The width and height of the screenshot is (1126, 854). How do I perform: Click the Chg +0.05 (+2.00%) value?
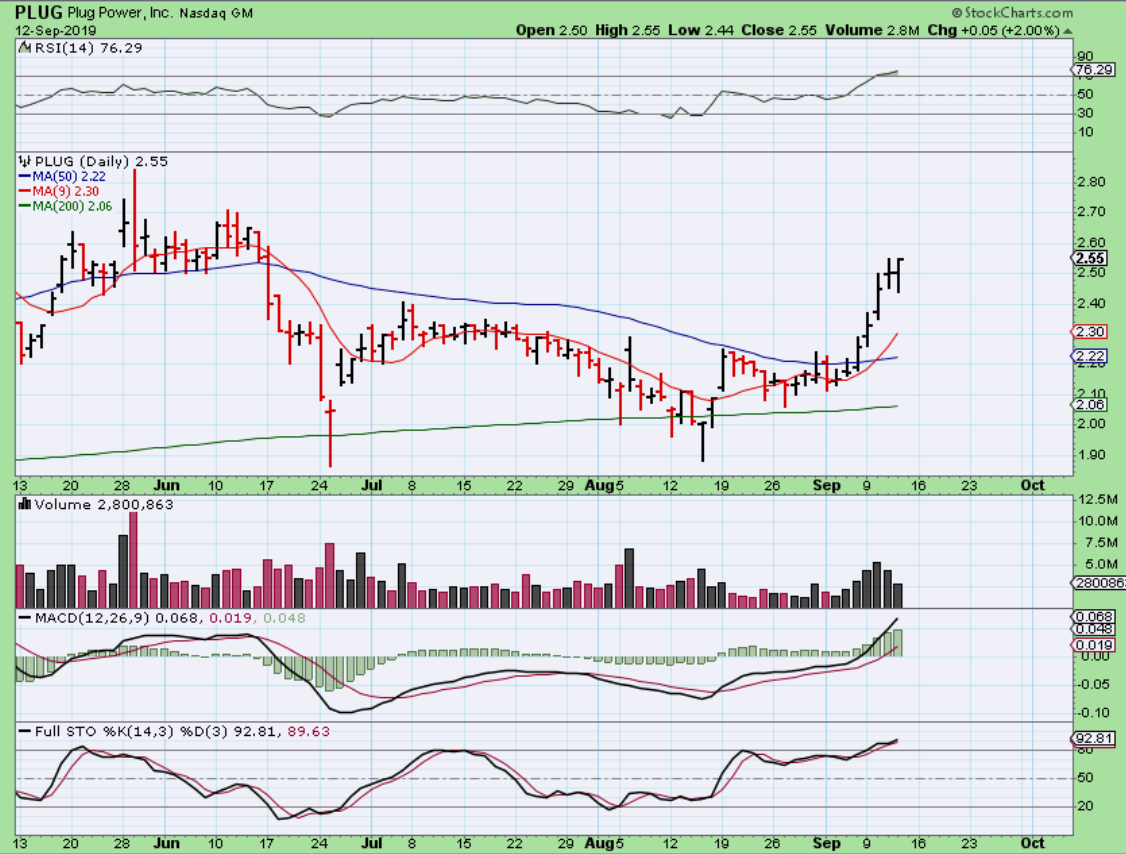[993, 30]
